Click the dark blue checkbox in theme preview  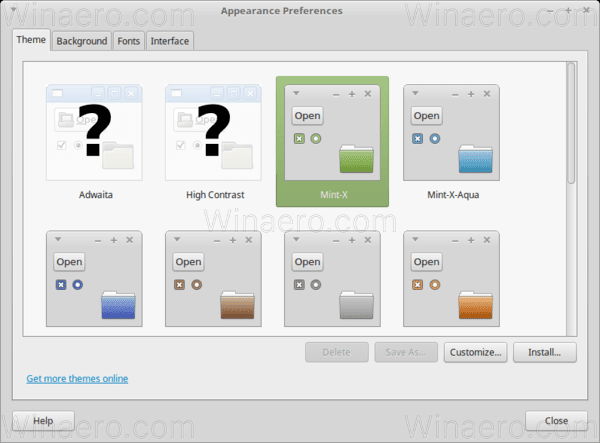pos(61,285)
